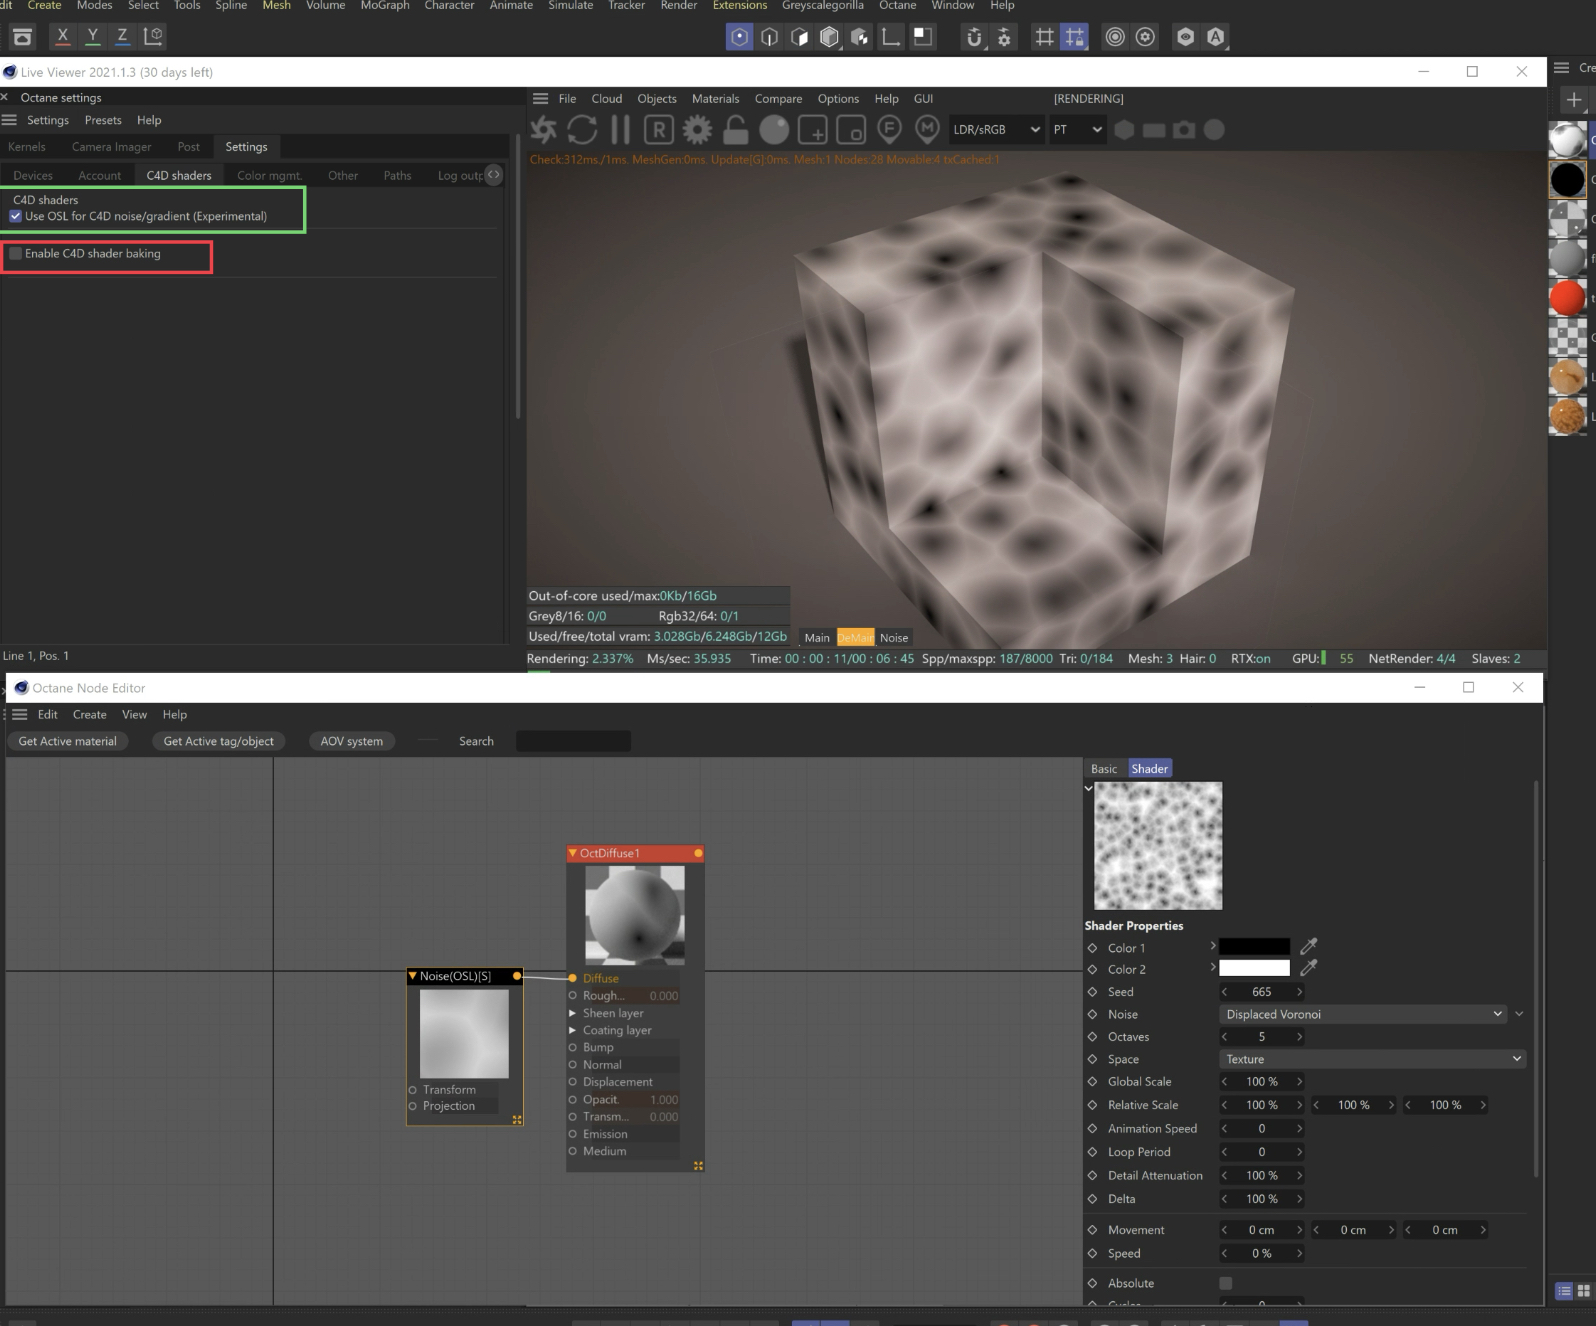Click the film region plus-square icon
The width and height of the screenshot is (1596, 1326).
tap(812, 130)
